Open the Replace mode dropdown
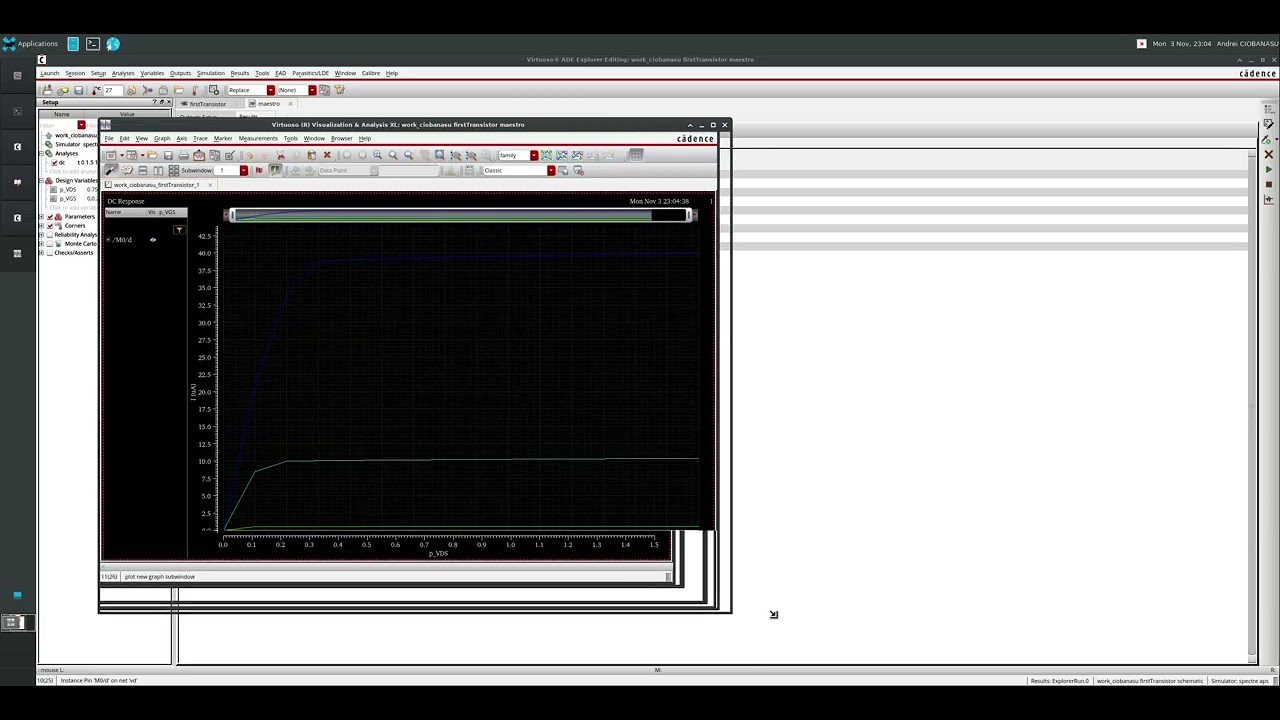Screen dimensions: 1280x720 270,90
